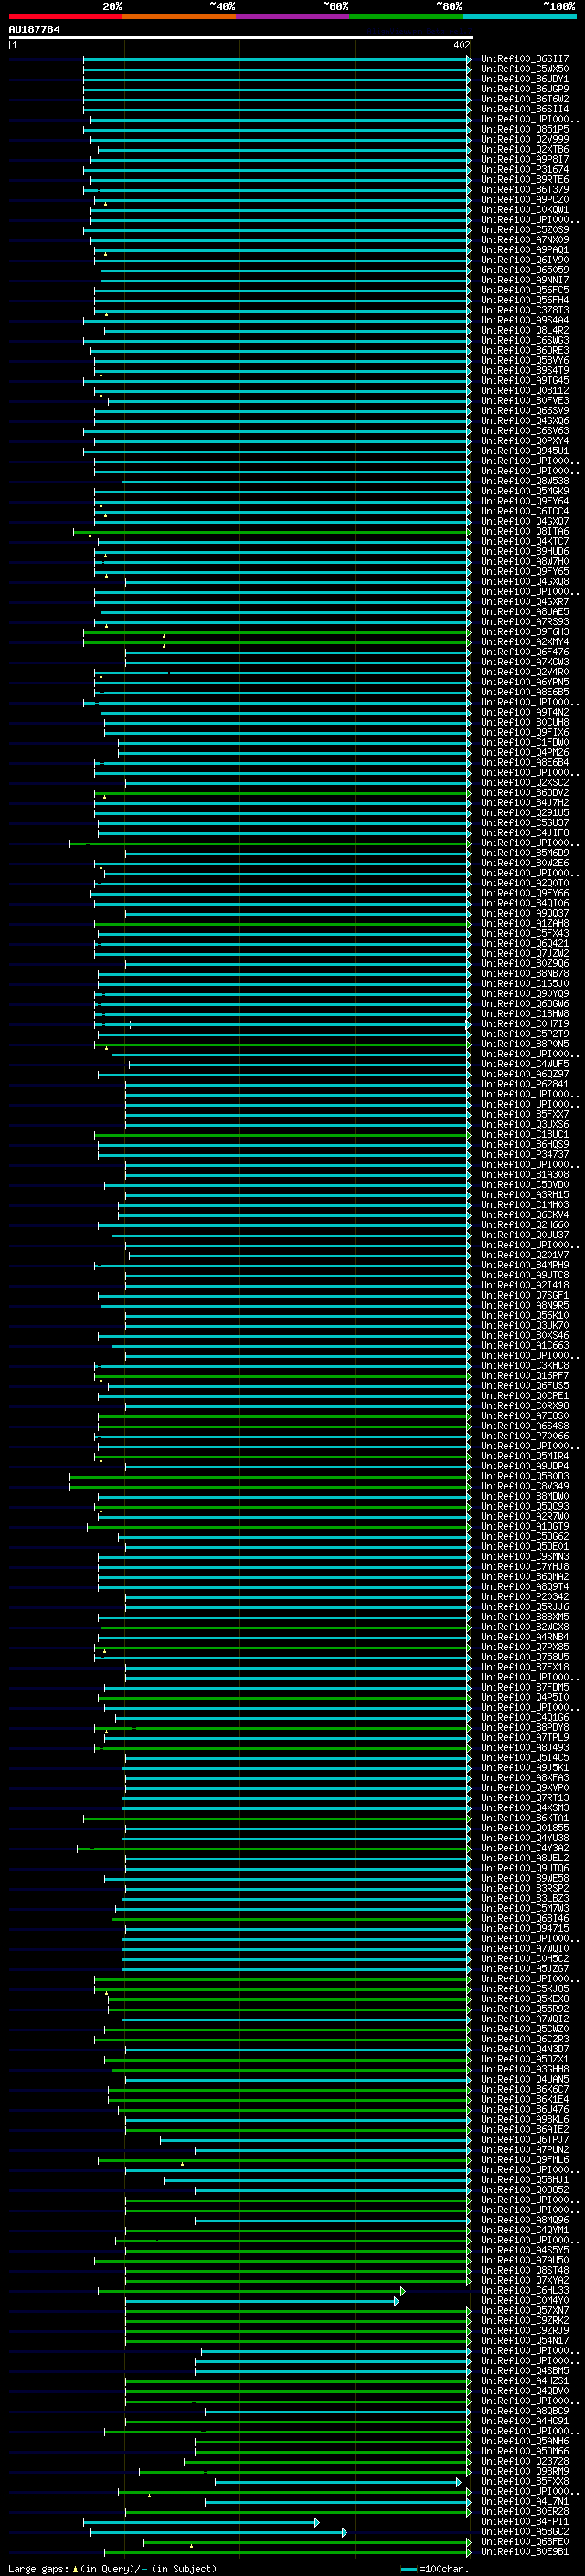
Task: Select hit label UniRef100_C6HL33
Action: (x=524, y=2290)
